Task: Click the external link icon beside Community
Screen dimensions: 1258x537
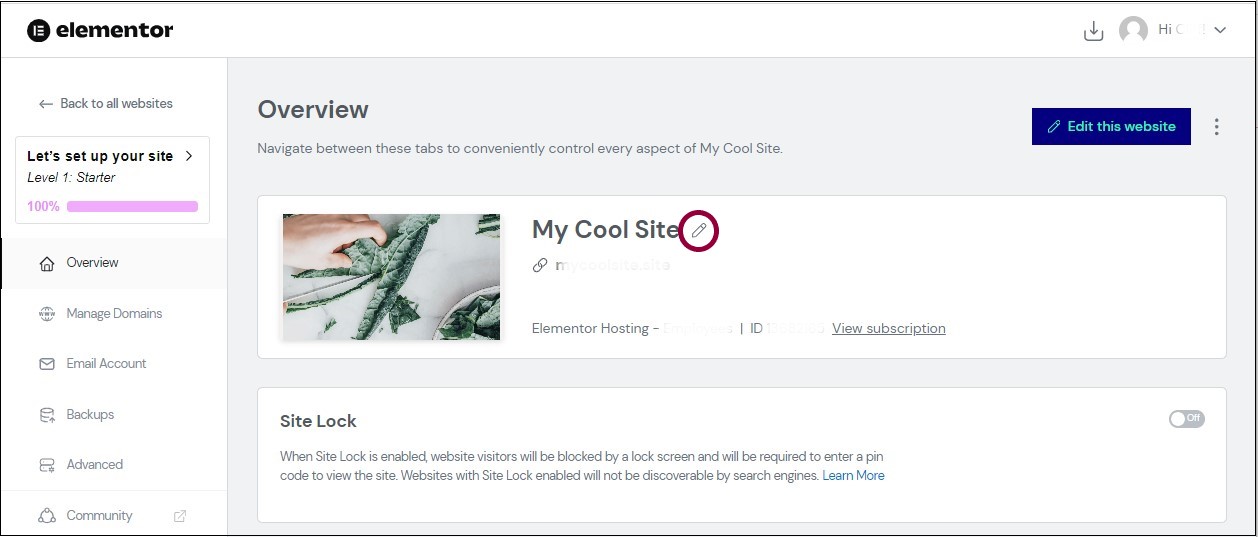Action: pyautogui.click(x=180, y=516)
